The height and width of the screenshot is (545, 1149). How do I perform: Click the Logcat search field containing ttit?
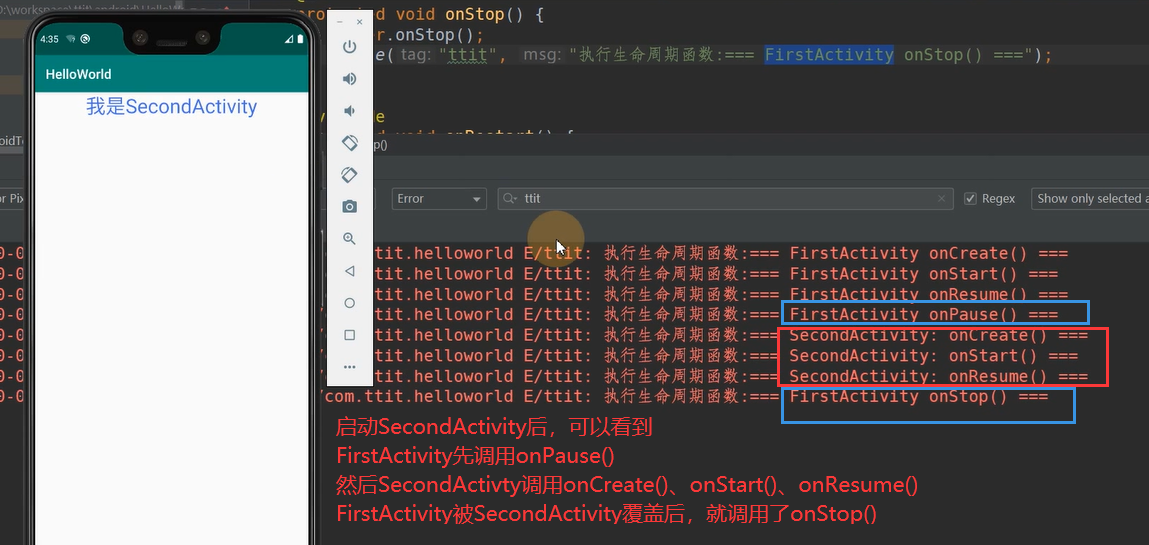pos(725,199)
